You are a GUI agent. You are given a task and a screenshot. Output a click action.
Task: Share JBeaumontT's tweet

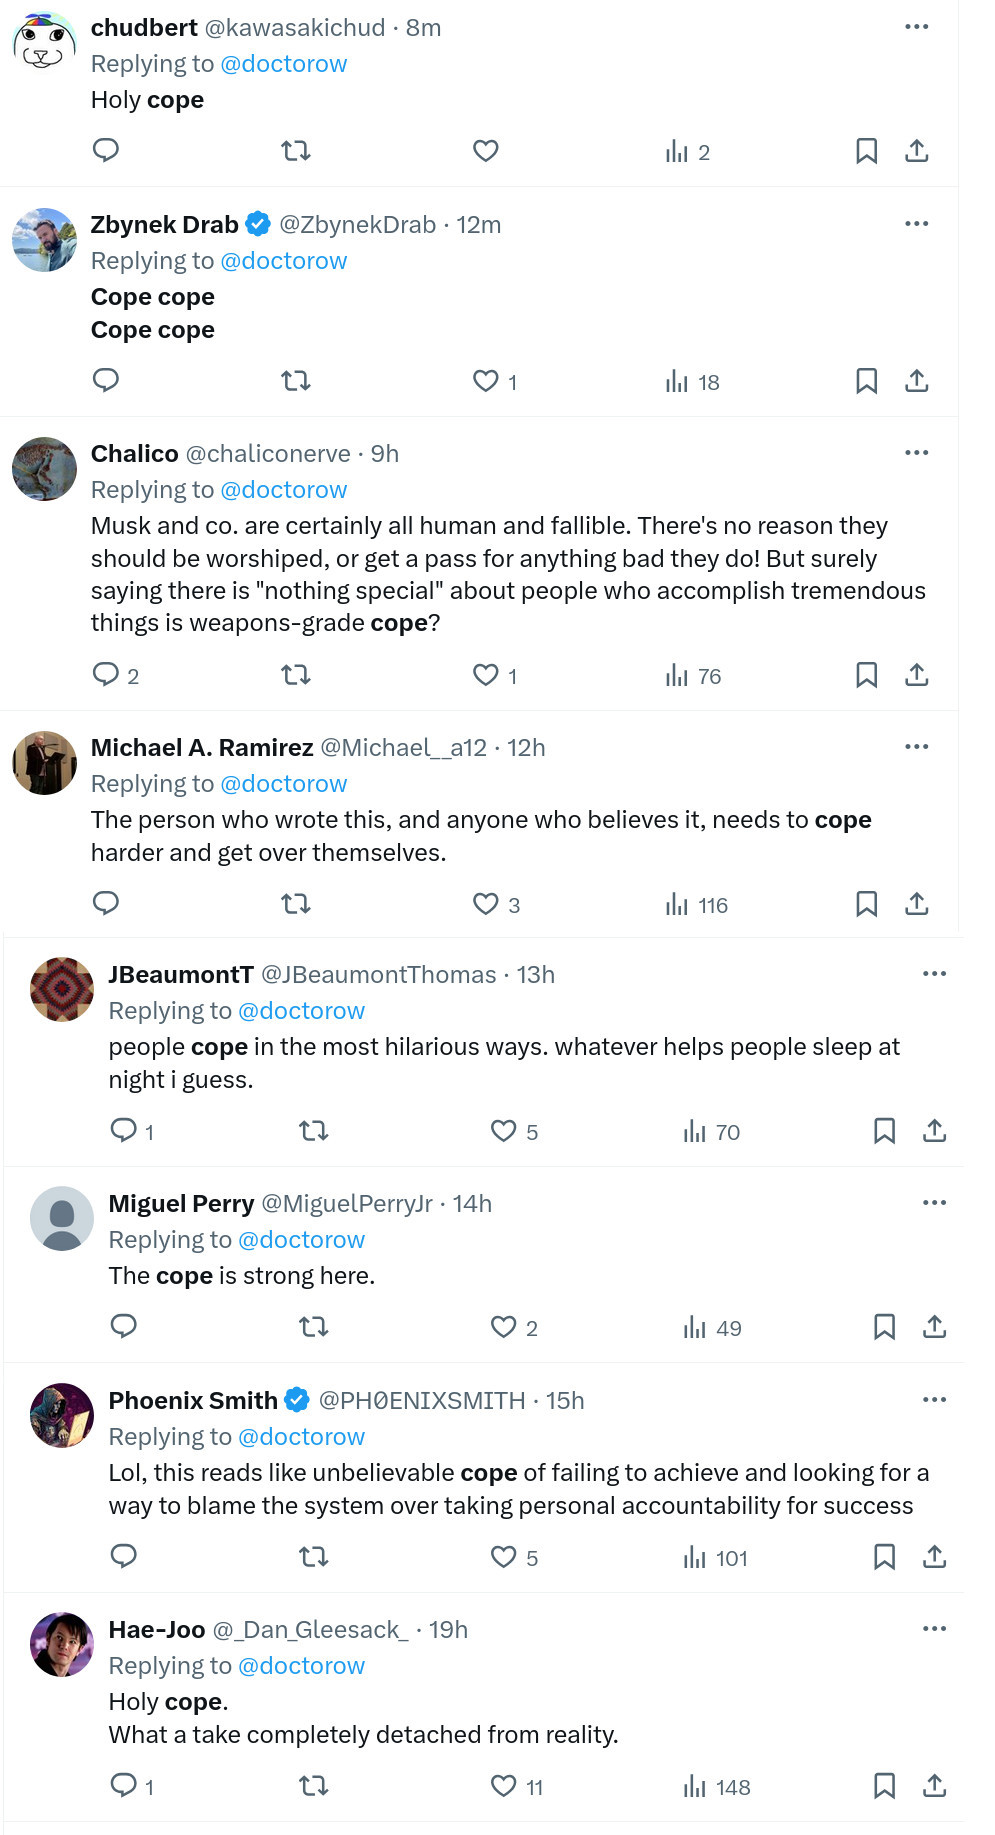935,1131
